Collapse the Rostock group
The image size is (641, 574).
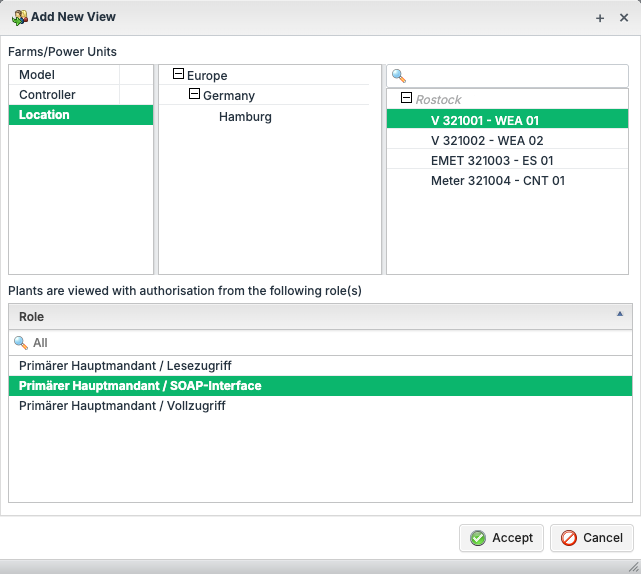tap(406, 99)
